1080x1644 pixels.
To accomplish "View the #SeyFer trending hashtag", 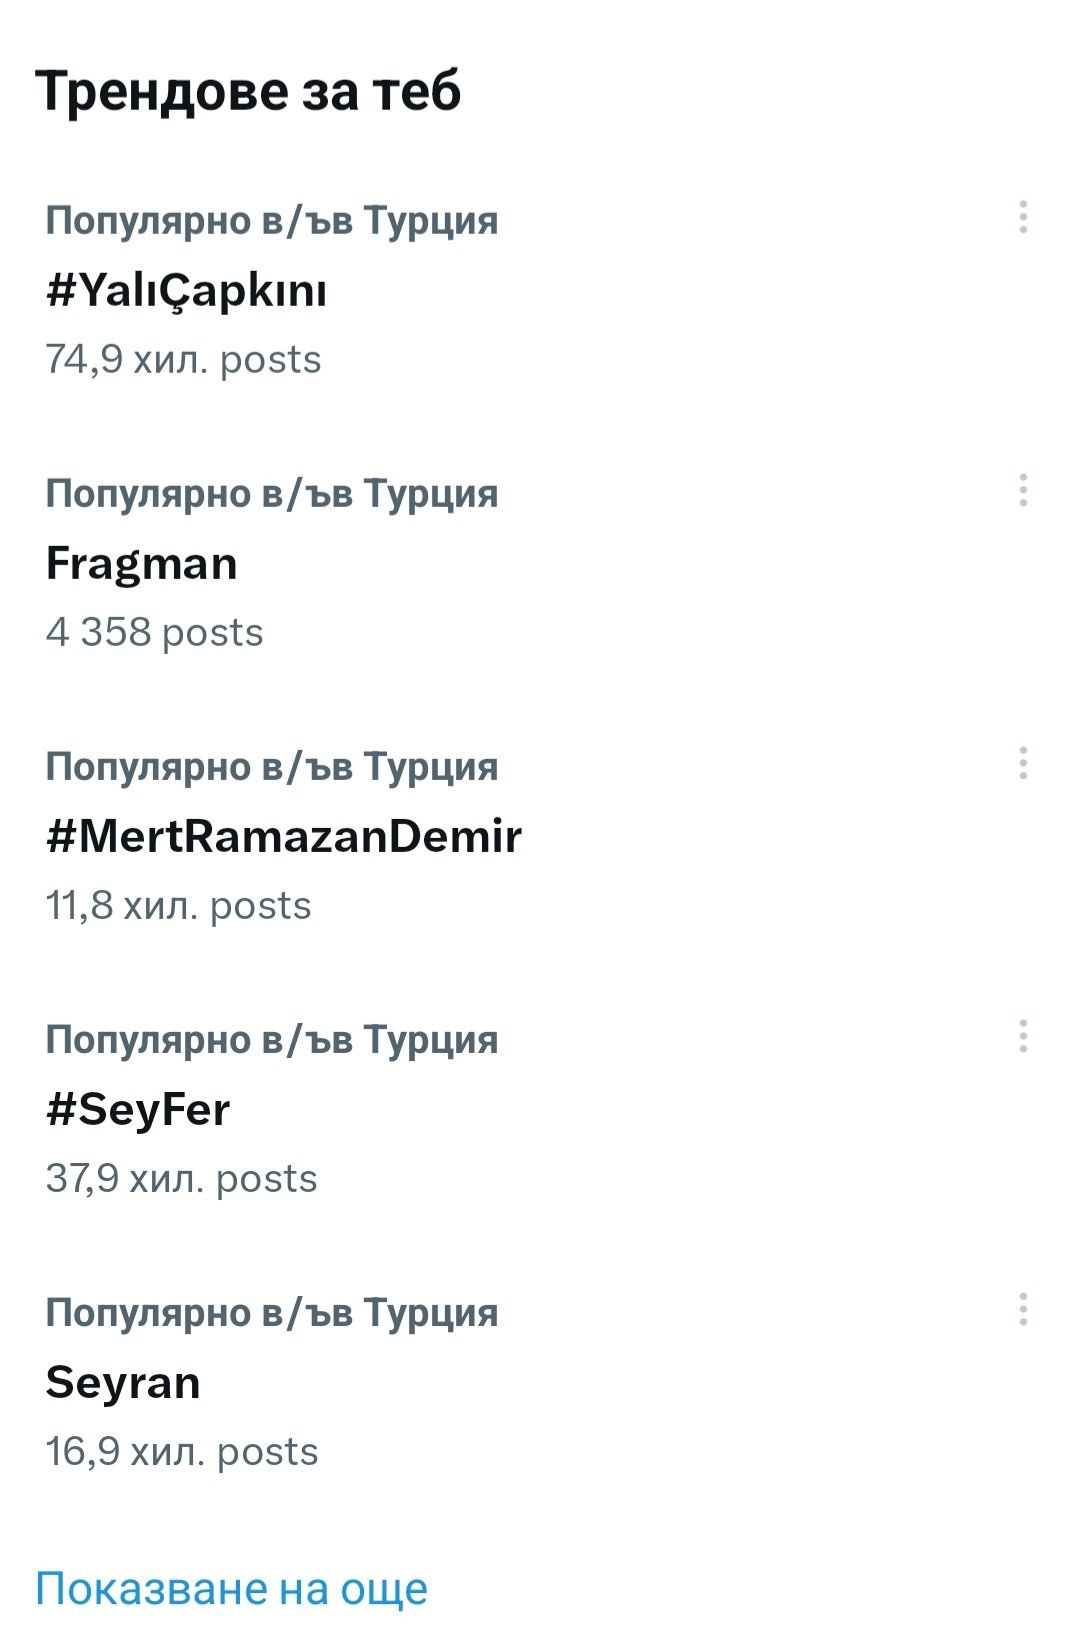I will 138,1110.
